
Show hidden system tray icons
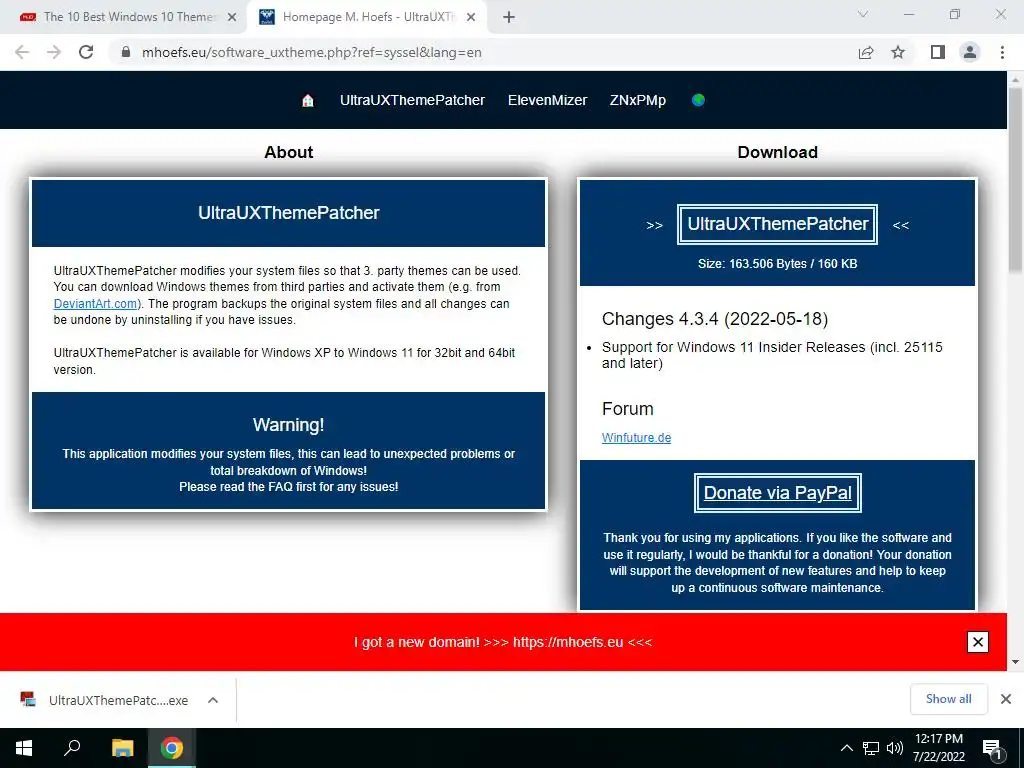pyautogui.click(x=846, y=748)
